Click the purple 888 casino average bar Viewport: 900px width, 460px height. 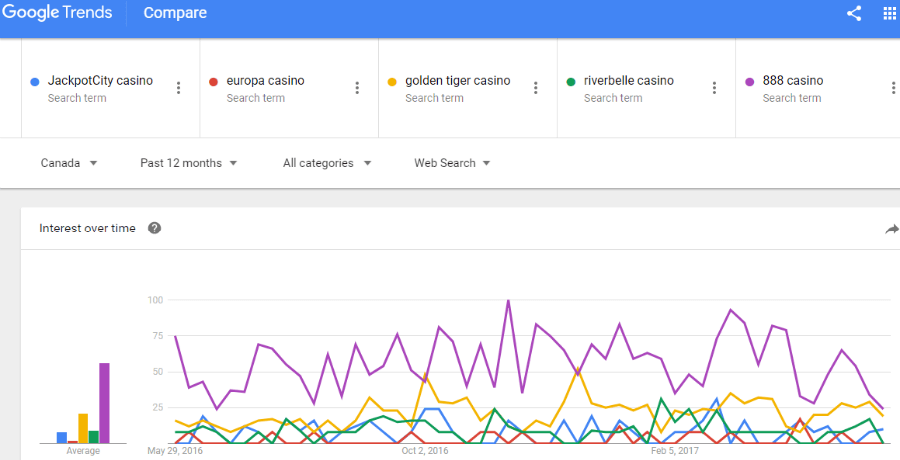[104, 403]
